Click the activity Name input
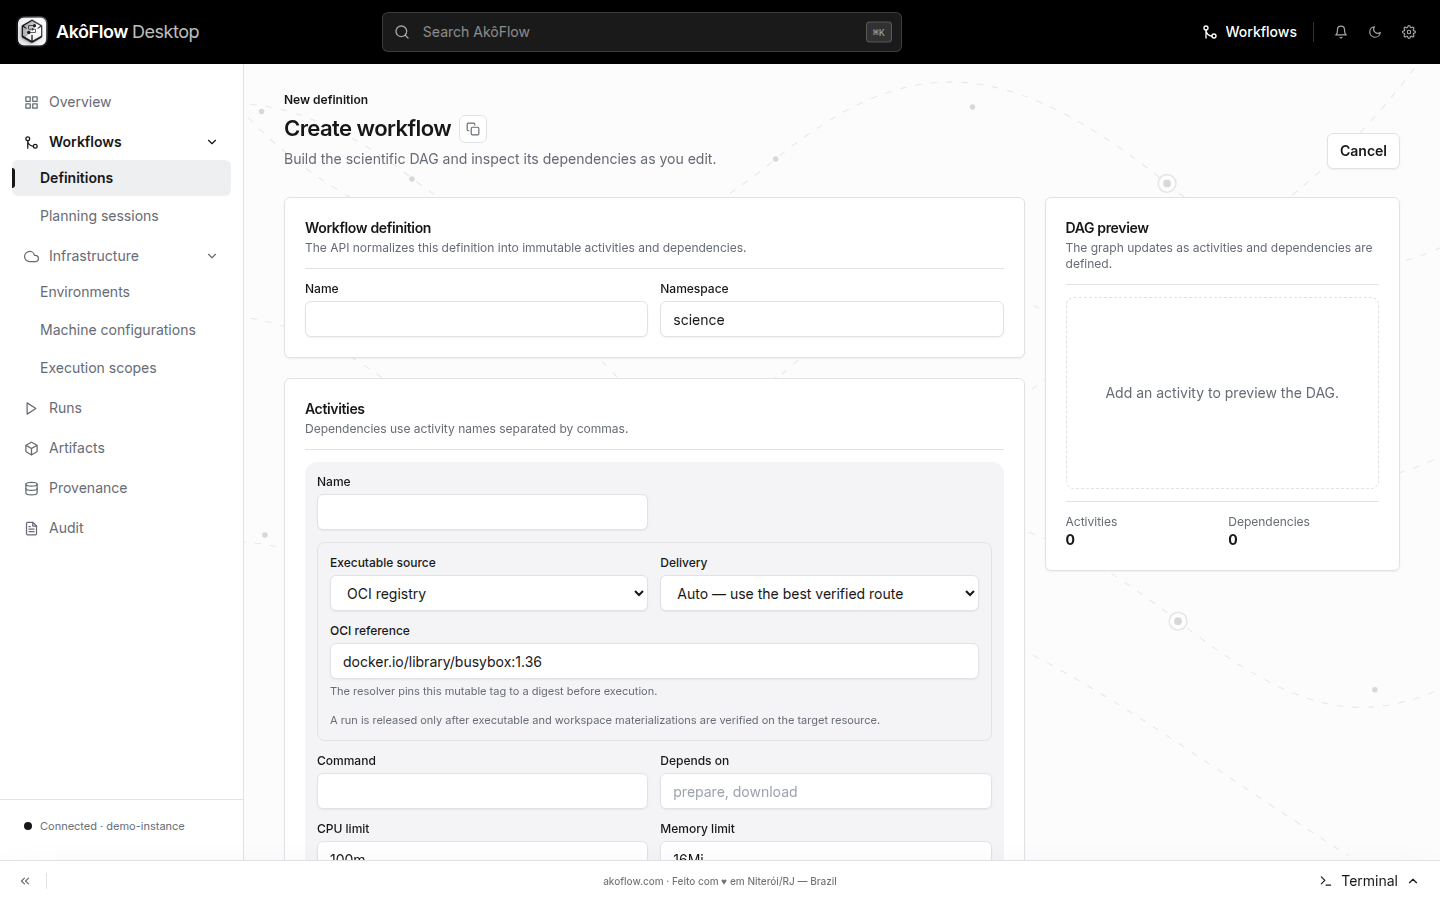 pyautogui.click(x=482, y=512)
